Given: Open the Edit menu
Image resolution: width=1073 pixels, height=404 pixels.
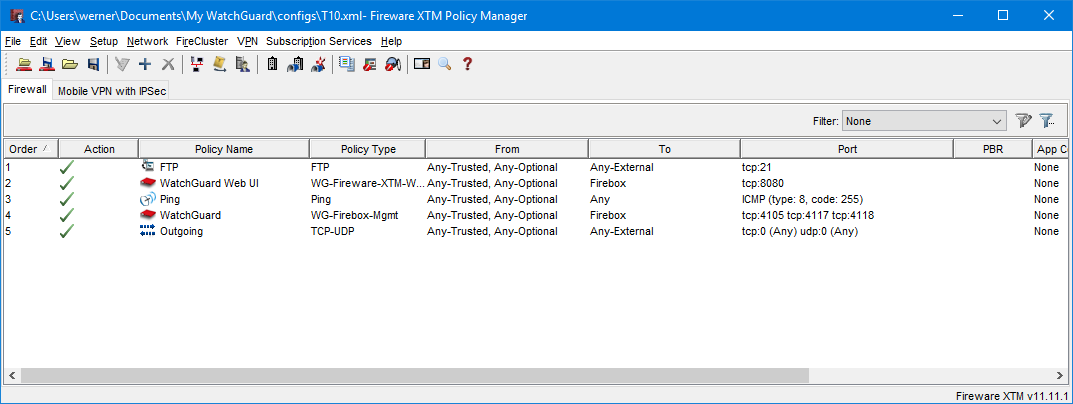Looking at the screenshot, I should click(38, 41).
